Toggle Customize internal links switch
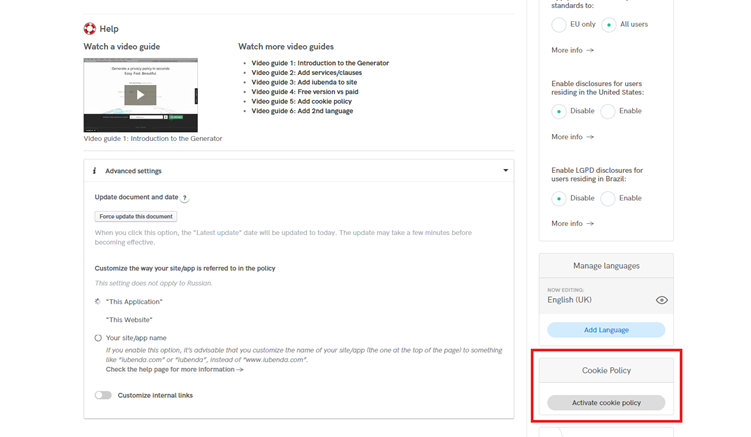The height and width of the screenshot is (437, 751). point(103,395)
